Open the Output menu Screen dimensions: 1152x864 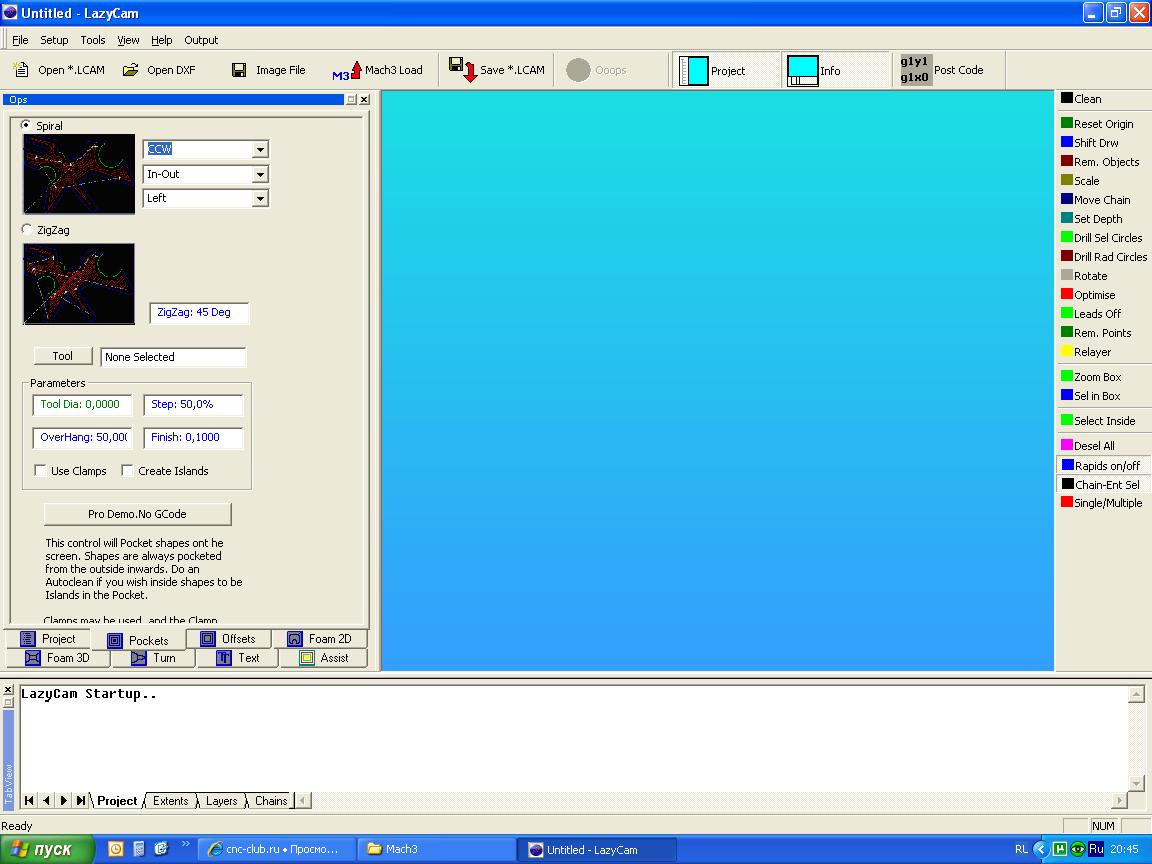[x=201, y=40]
